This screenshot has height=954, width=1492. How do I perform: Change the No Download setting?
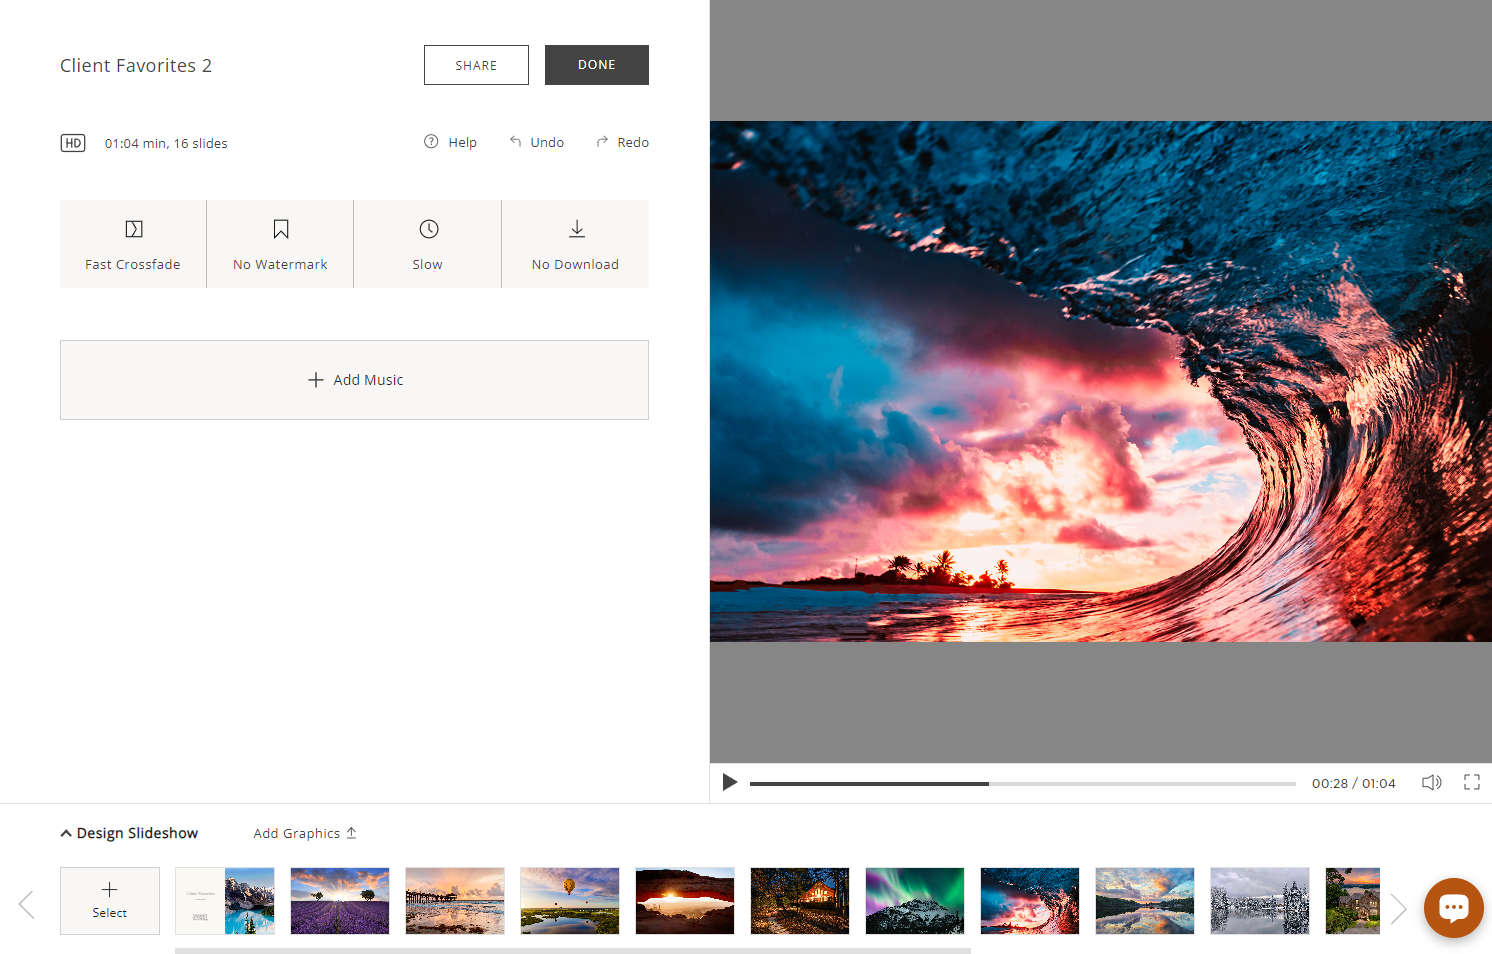pyautogui.click(x=575, y=244)
